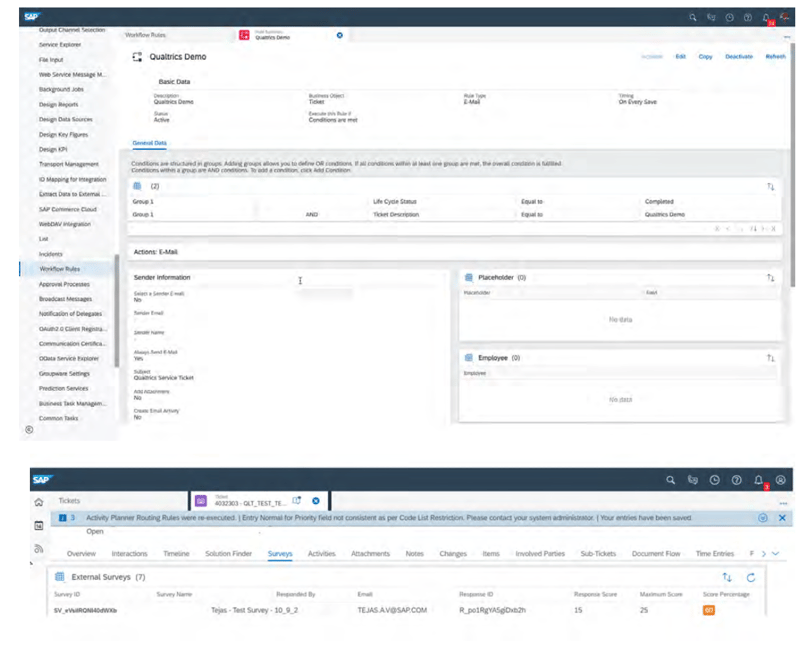Image resolution: width=800 pixels, height=645 pixels.
Task: Select Broadcast Messages in the left navigation
Action: [65, 299]
